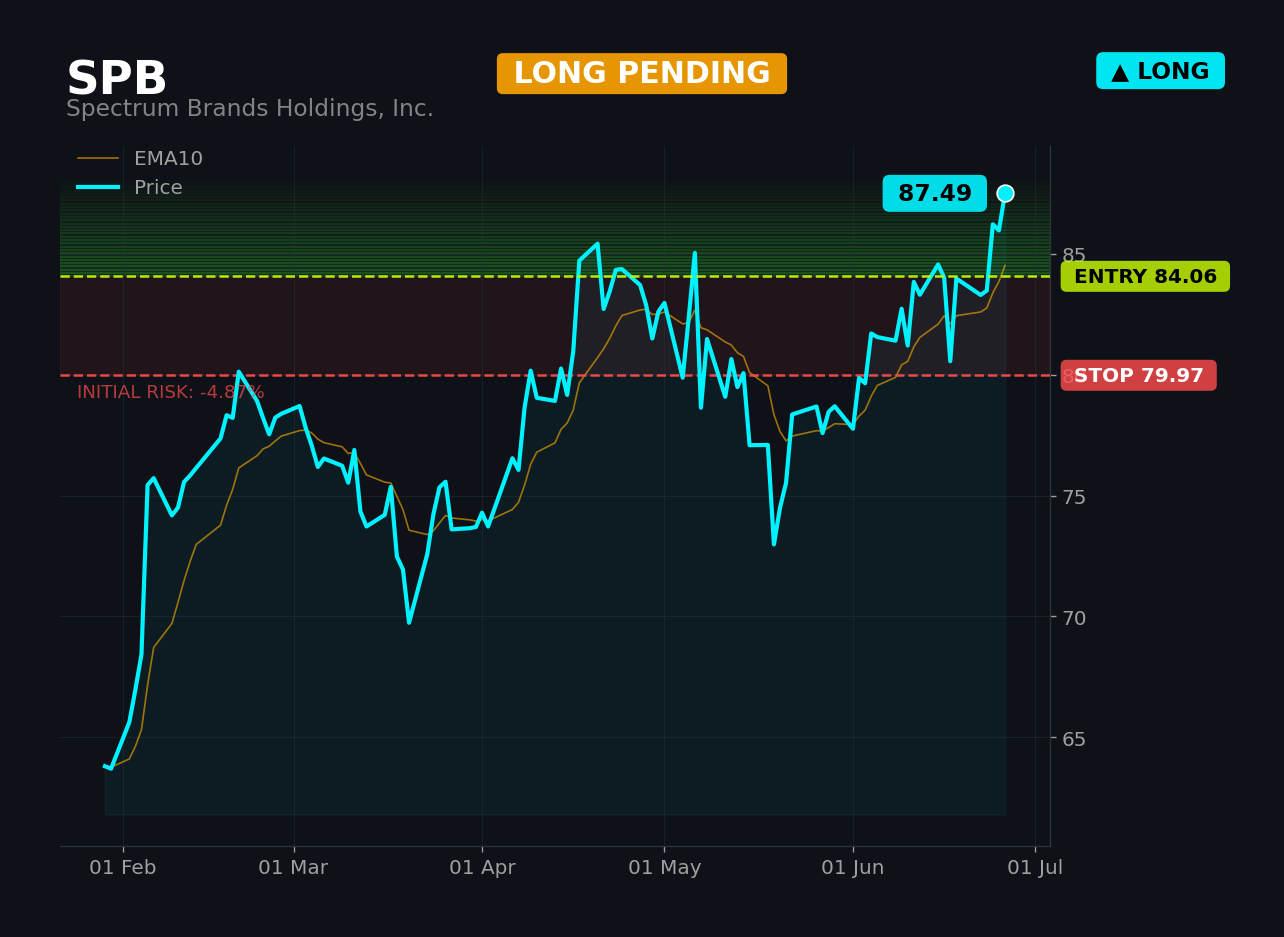Click the SPB ticker title
1284x937 pixels.
116,79
